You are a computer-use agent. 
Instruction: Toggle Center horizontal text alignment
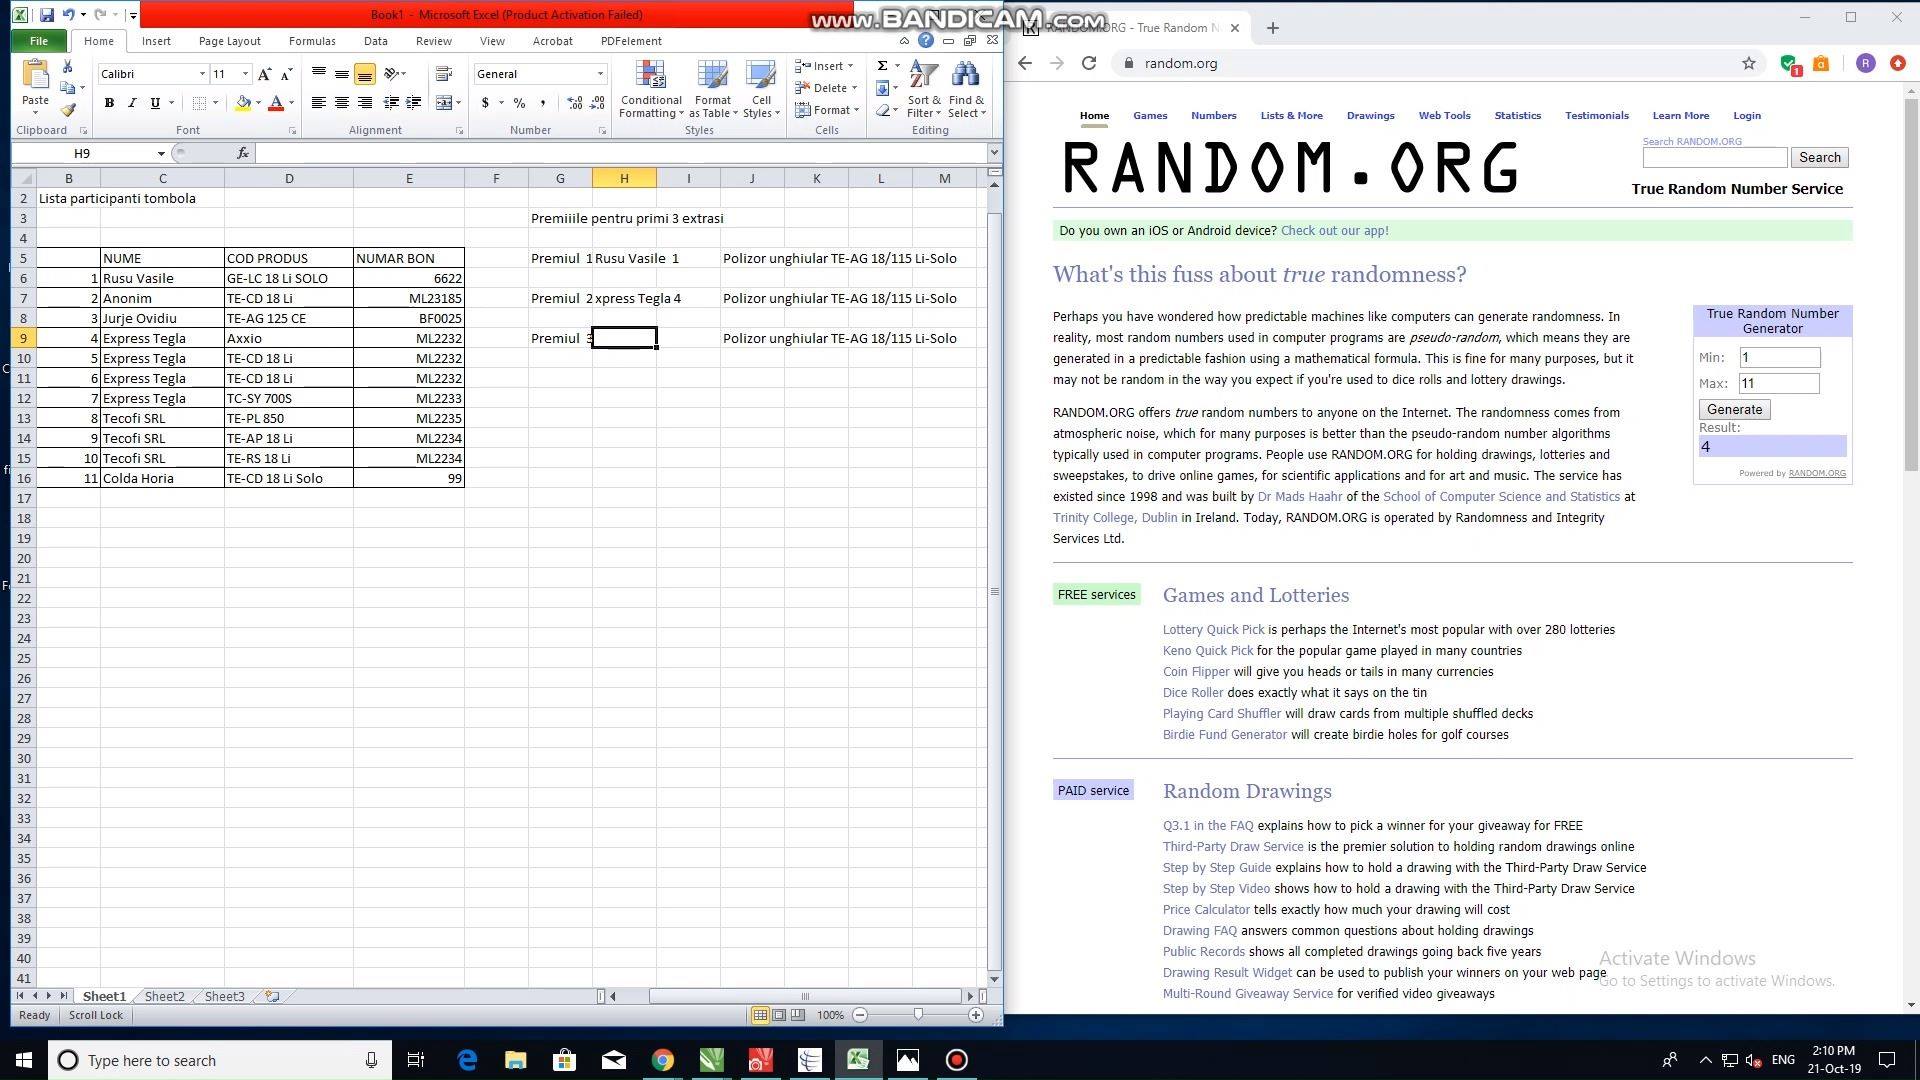pos(342,103)
